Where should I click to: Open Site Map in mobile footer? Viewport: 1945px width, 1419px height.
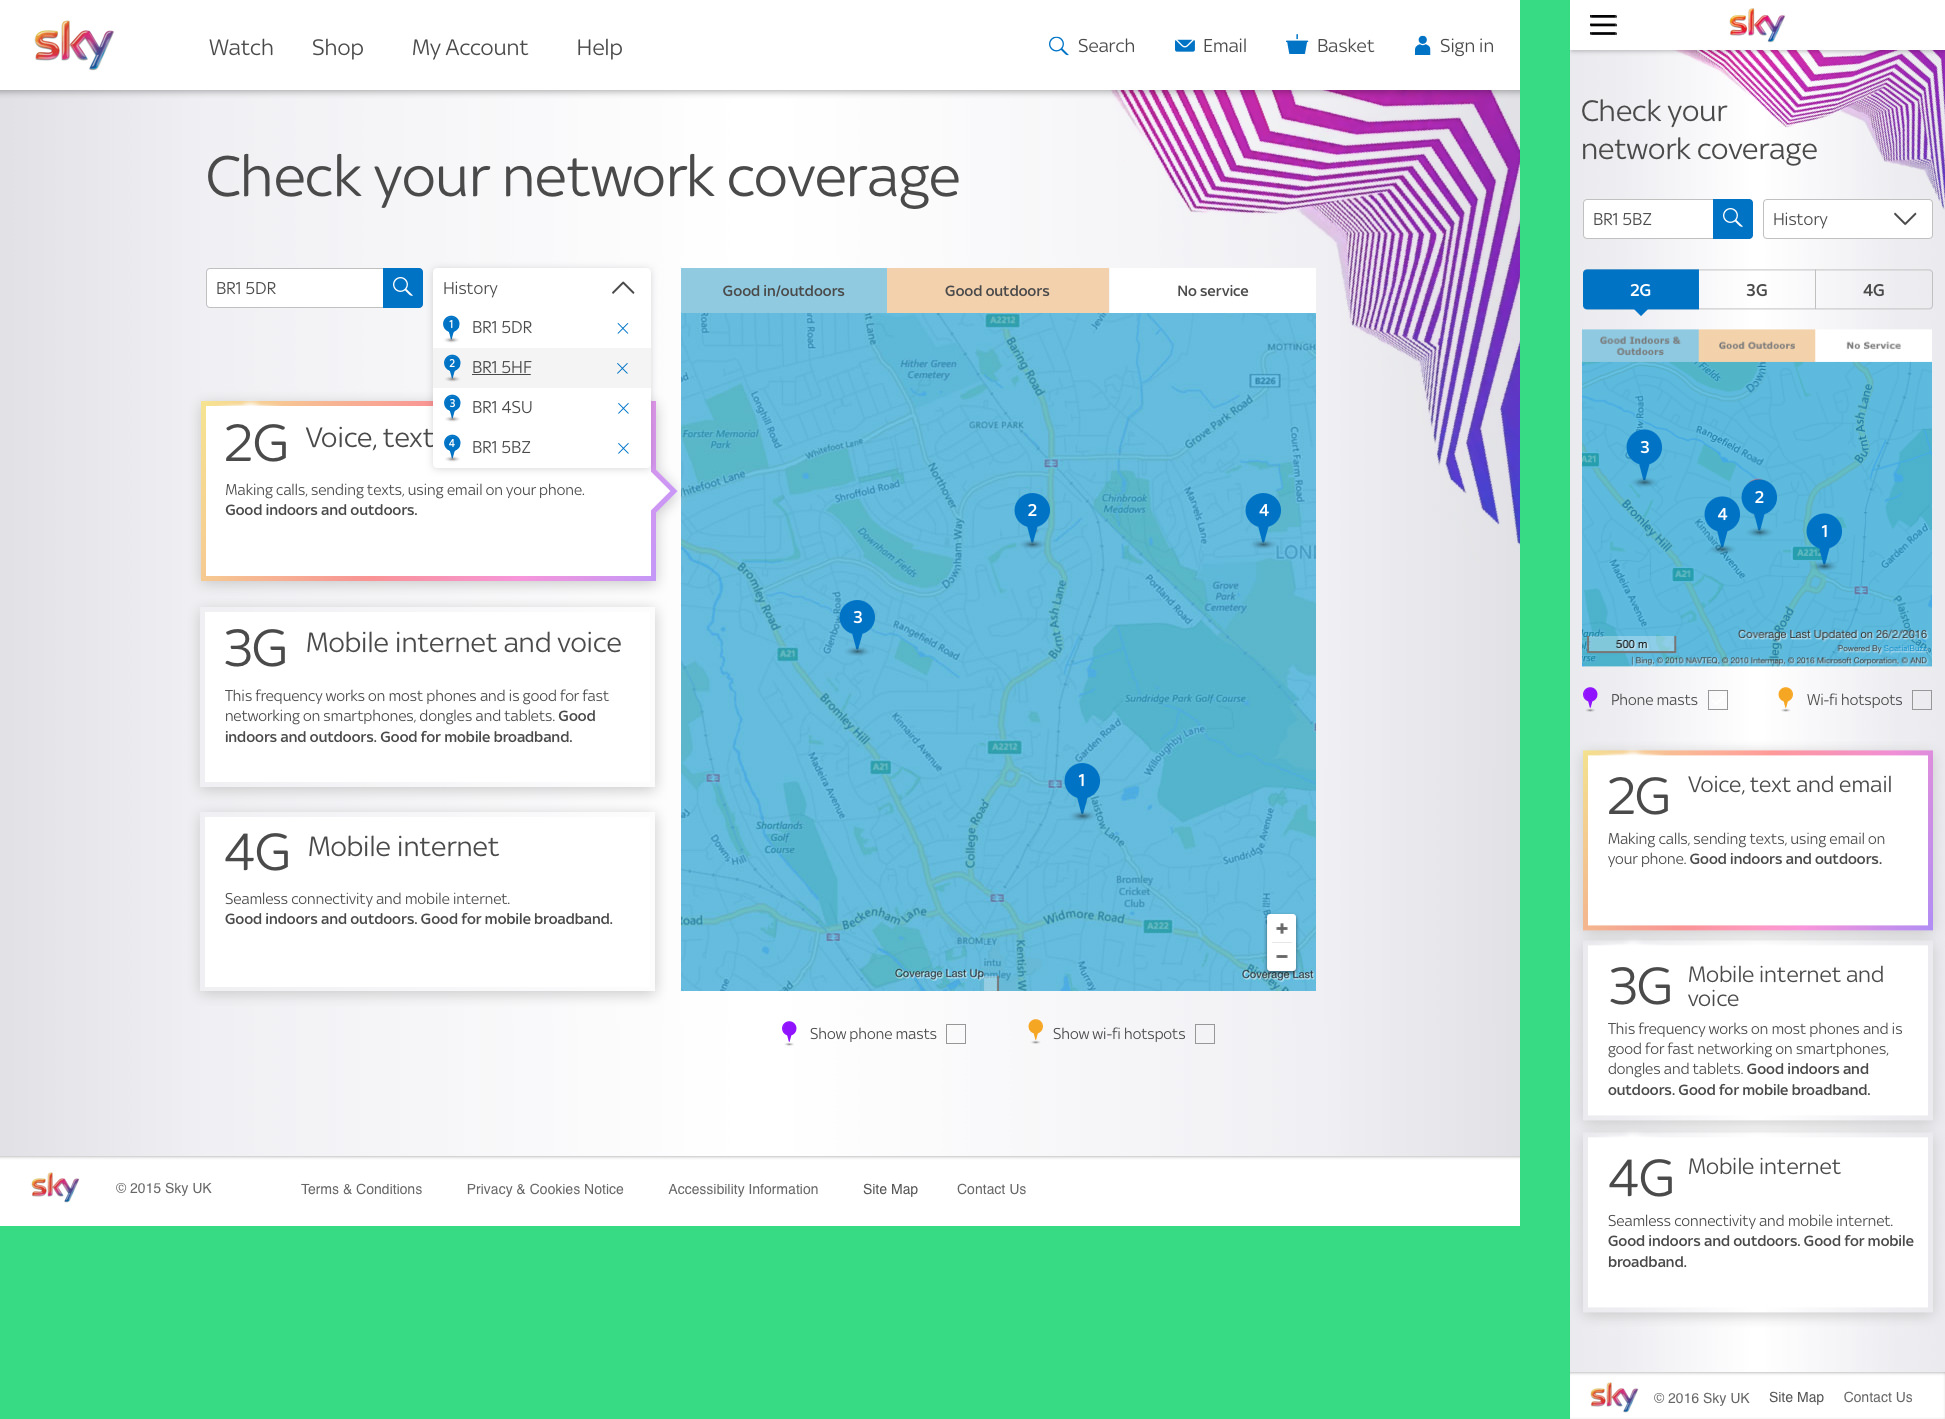1796,1397
